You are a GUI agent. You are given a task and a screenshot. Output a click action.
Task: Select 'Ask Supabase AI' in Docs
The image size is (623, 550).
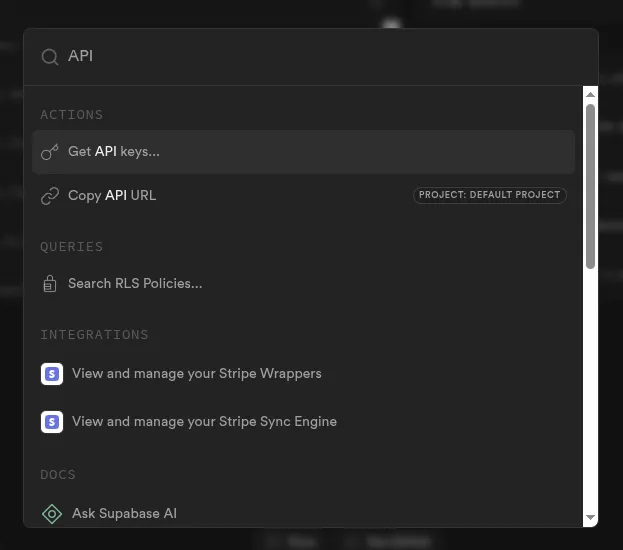(x=124, y=514)
